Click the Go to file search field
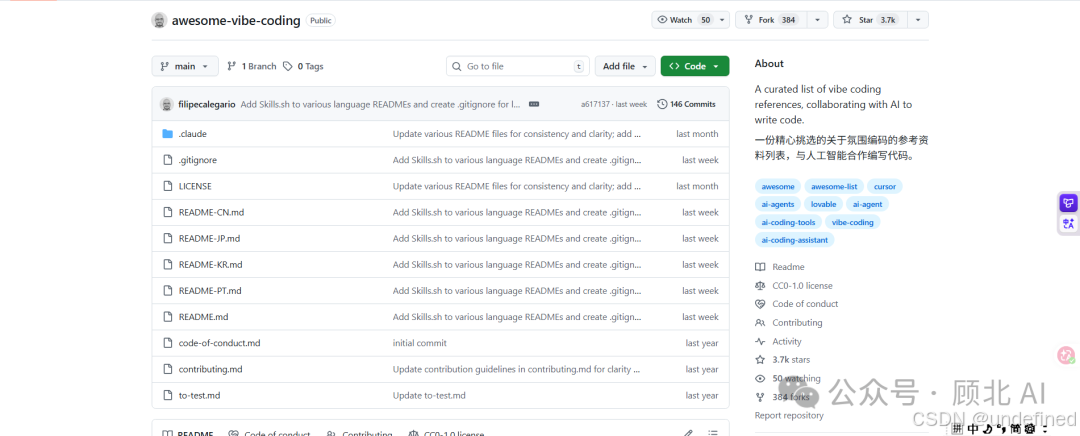Viewport: 1080px width, 436px height. [x=517, y=66]
